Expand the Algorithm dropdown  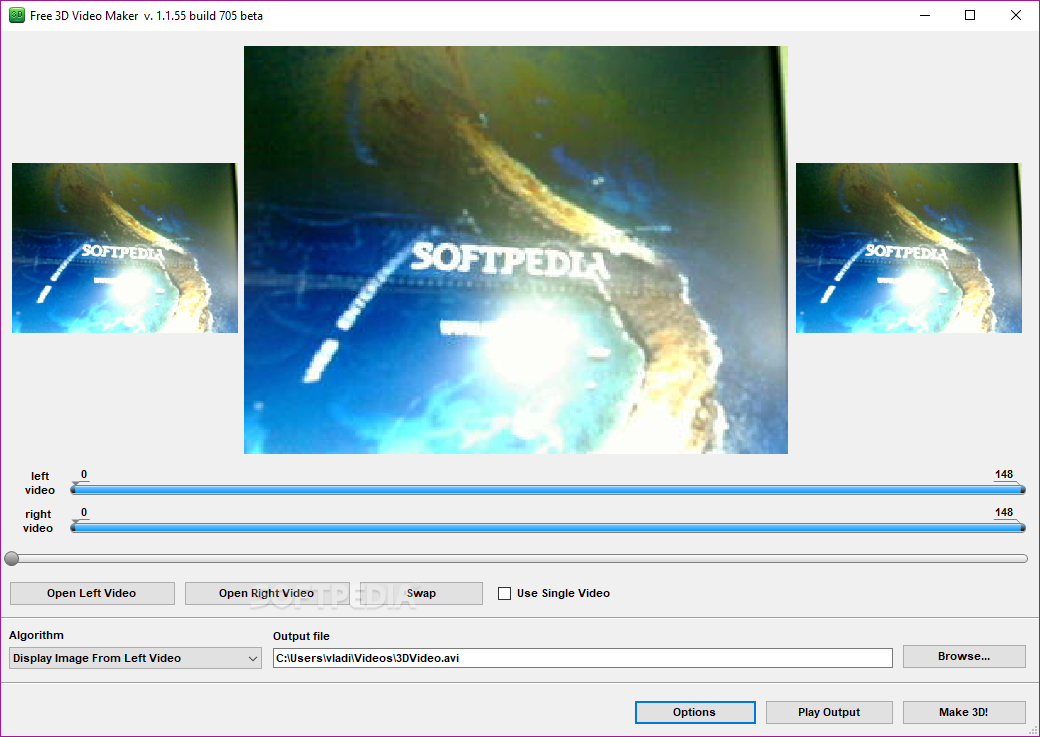(135, 658)
